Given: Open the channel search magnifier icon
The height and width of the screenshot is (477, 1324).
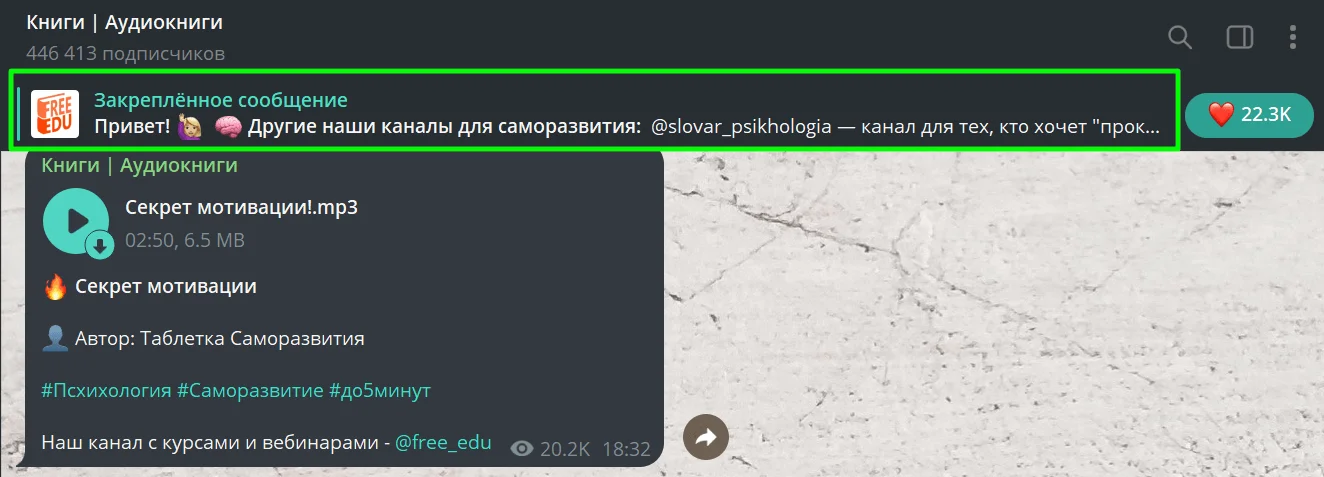Looking at the screenshot, I should pyautogui.click(x=1180, y=38).
